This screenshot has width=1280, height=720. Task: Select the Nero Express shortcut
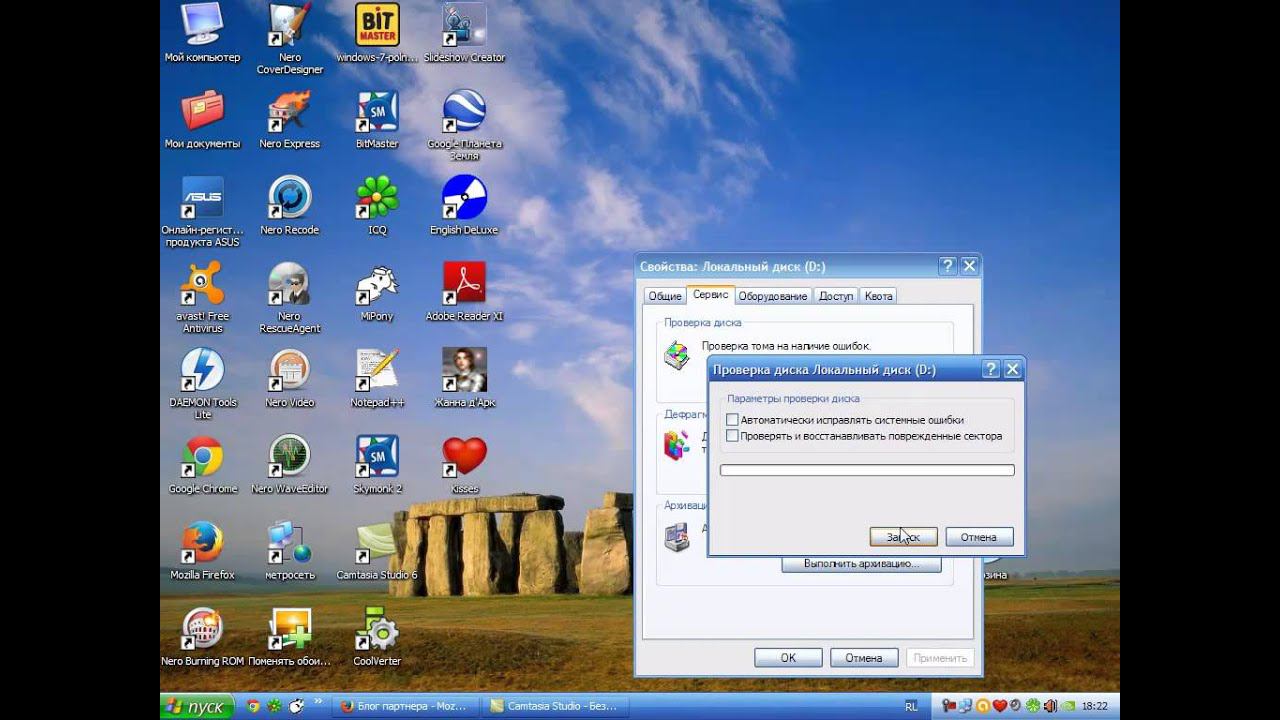[289, 119]
